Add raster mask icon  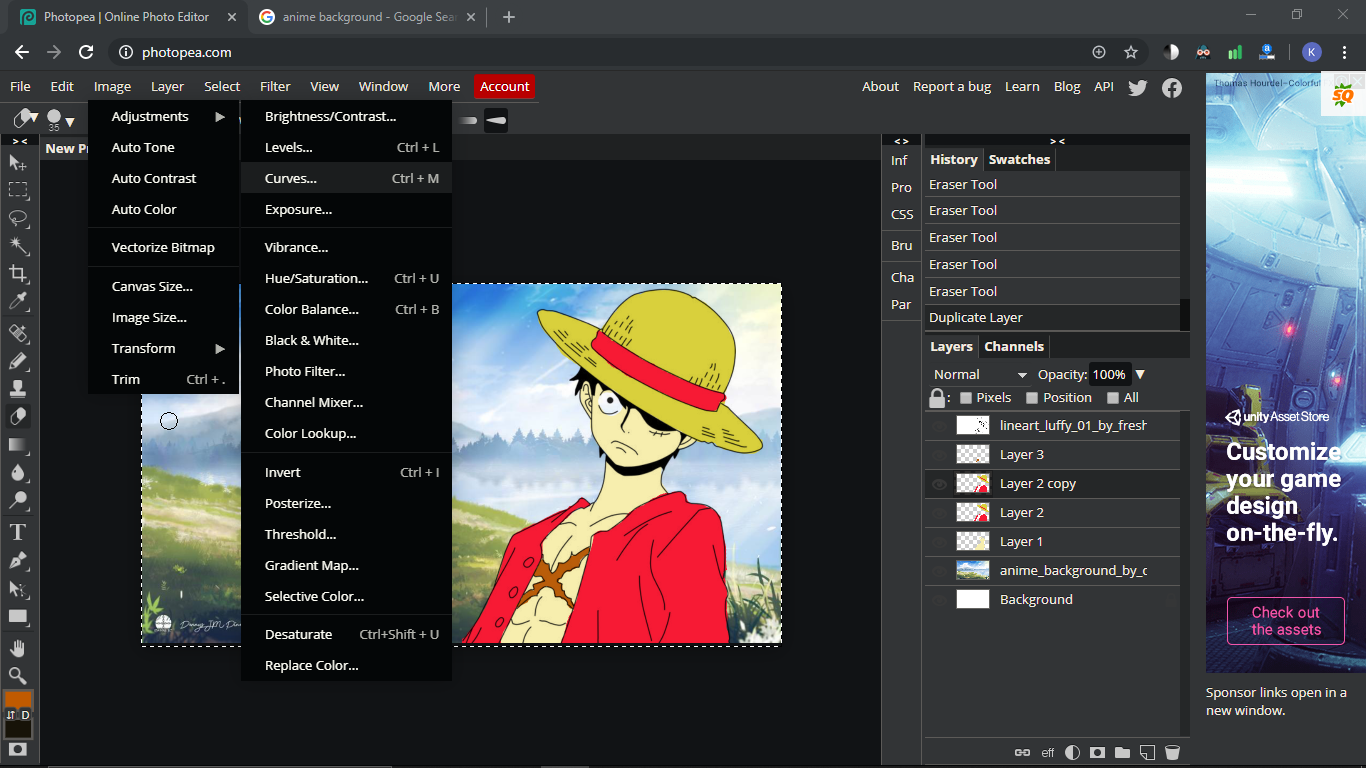(x=1097, y=752)
